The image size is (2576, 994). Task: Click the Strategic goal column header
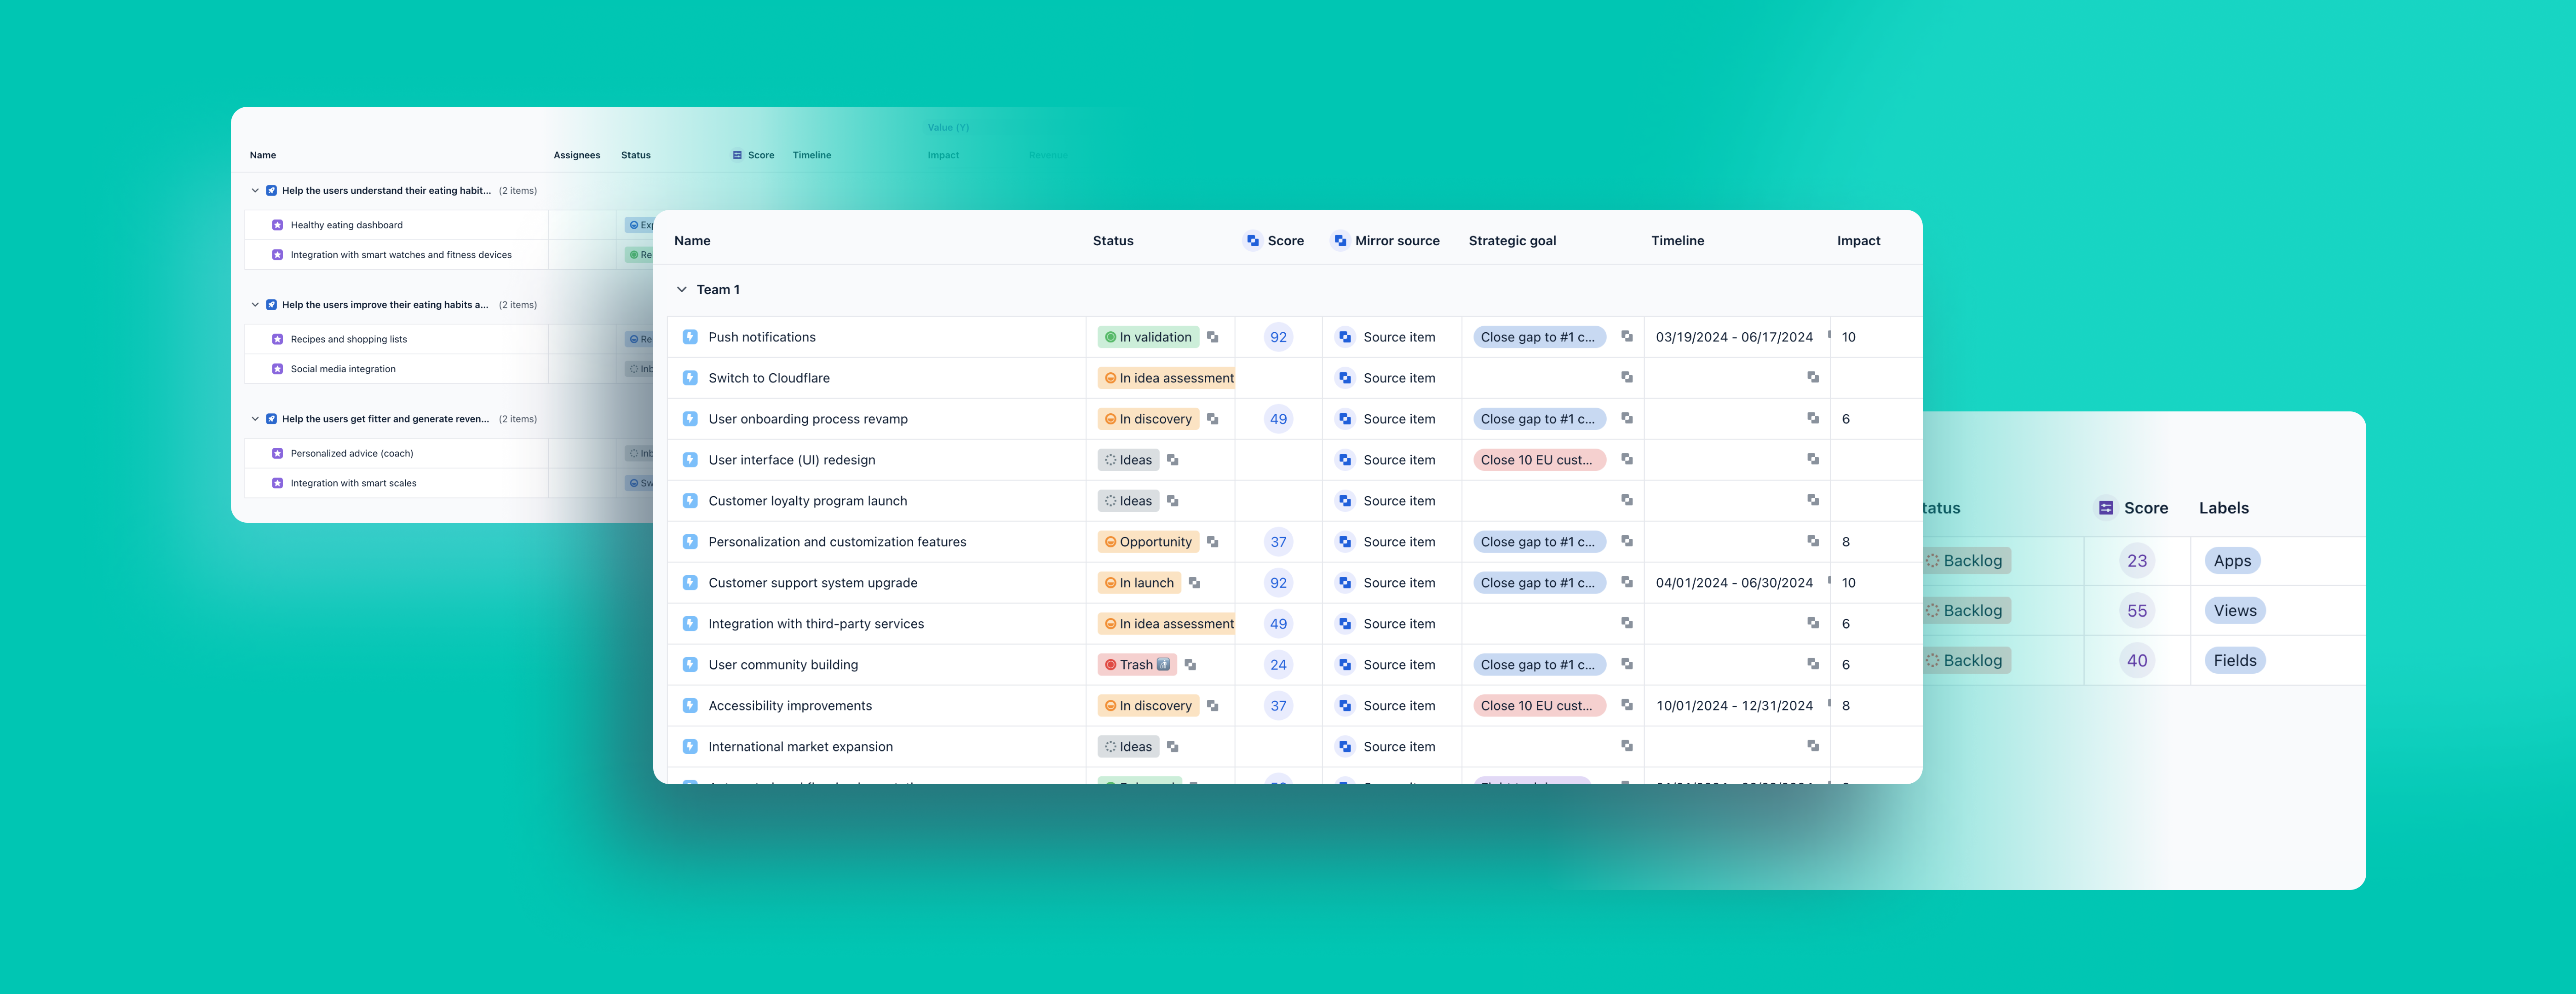click(1512, 241)
